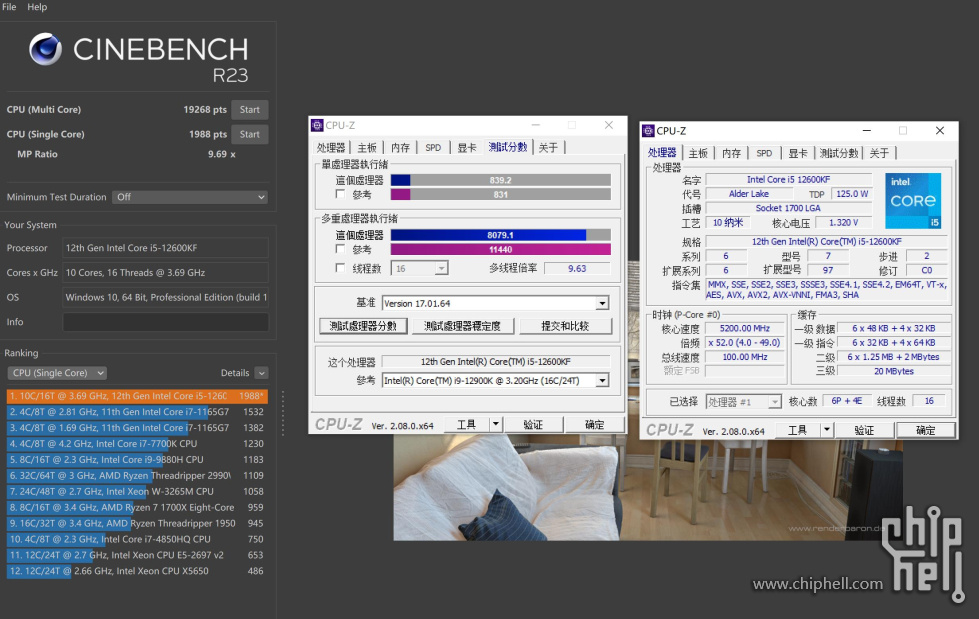This screenshot has width=979, height=619.
Task: Switch to 关于 tab in benchmark CPU-Z window
Action: pyautogui.click(x=548, y=147)
